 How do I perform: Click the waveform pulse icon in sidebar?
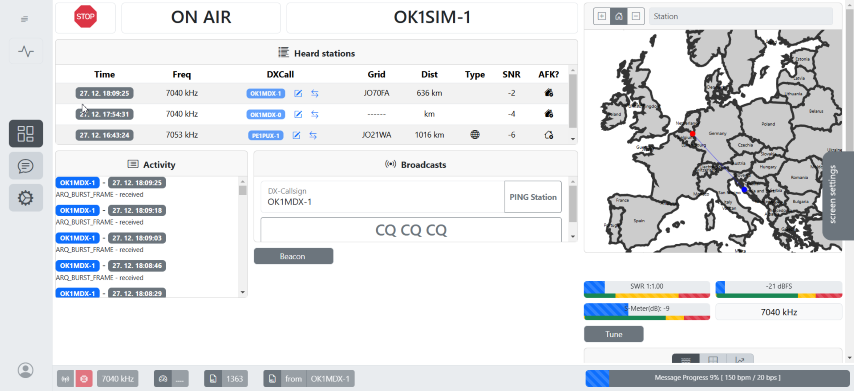26,52
